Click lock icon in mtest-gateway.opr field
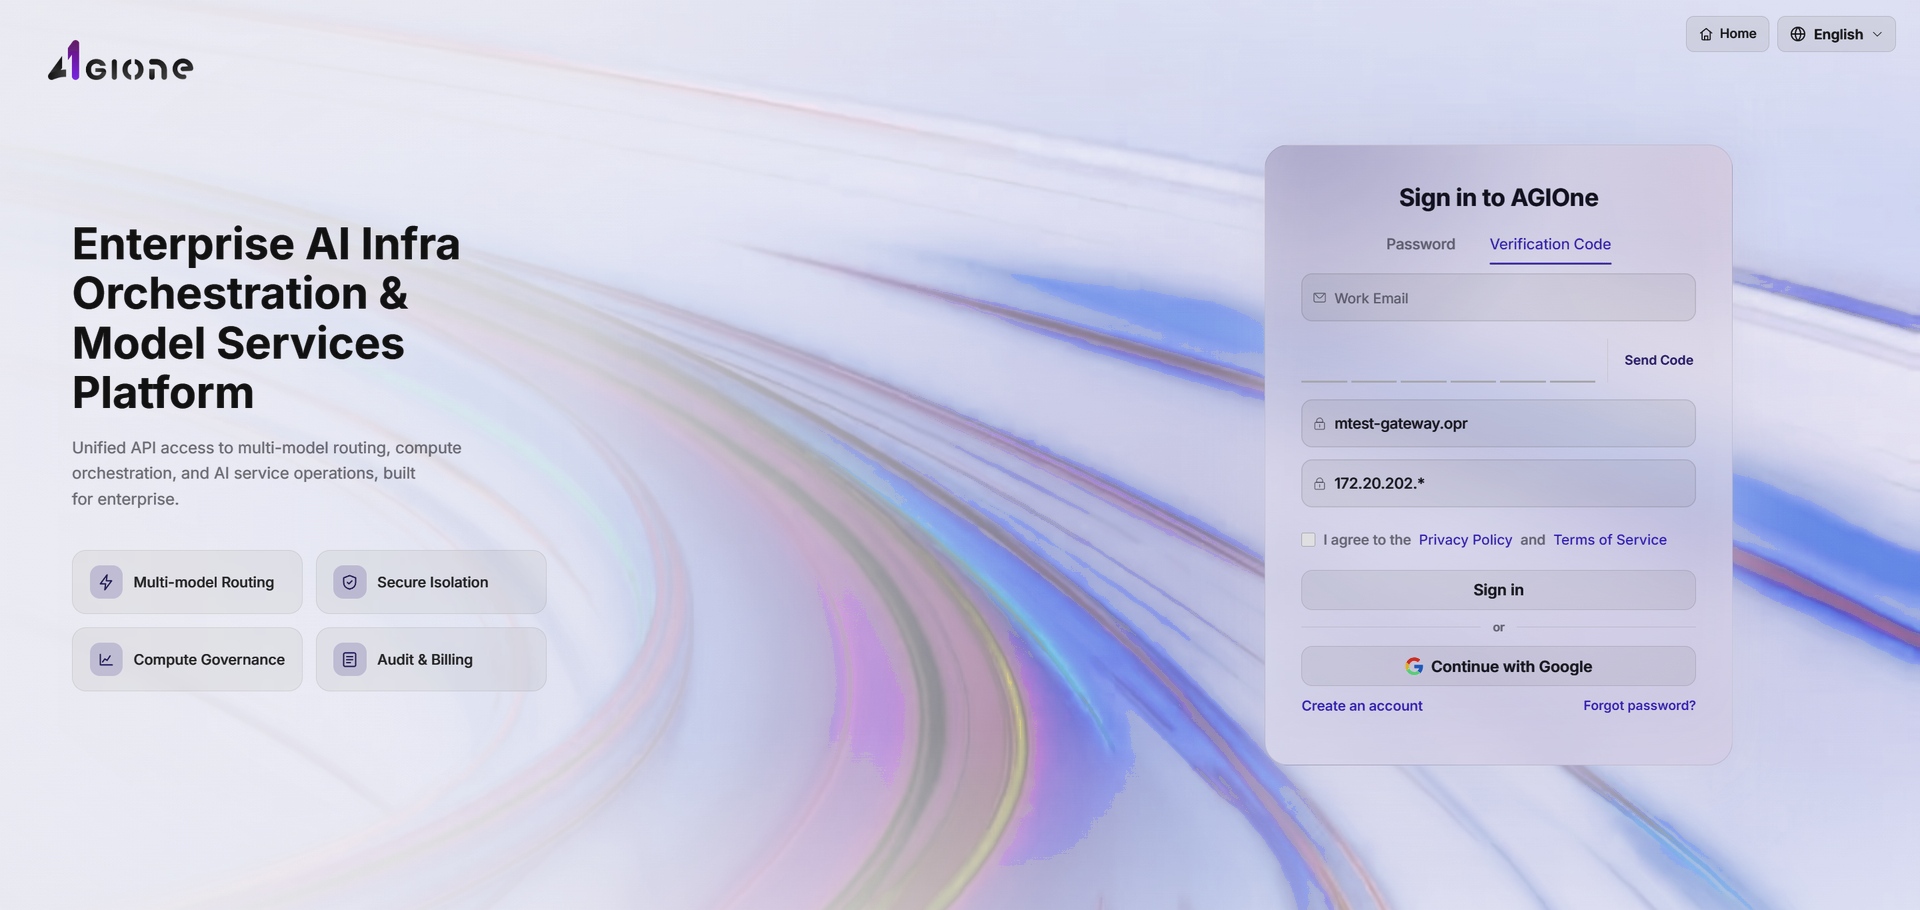The width and height of the screenshot is (1920, 910). [x=1319, y=424]
